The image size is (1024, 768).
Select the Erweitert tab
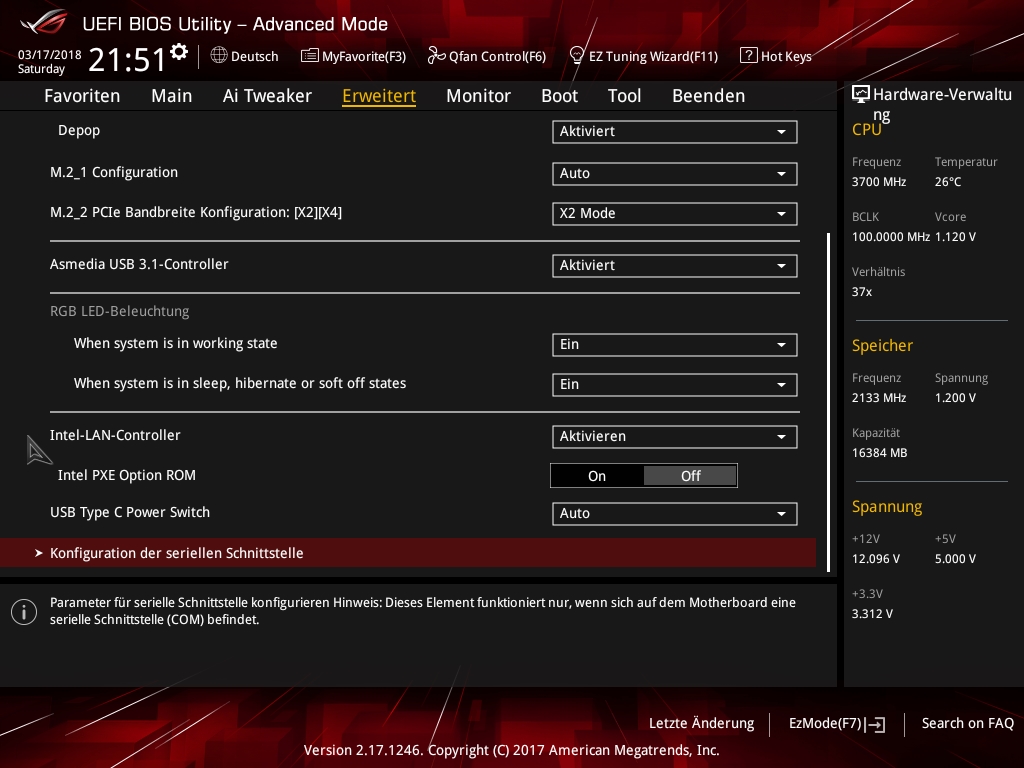379,96
